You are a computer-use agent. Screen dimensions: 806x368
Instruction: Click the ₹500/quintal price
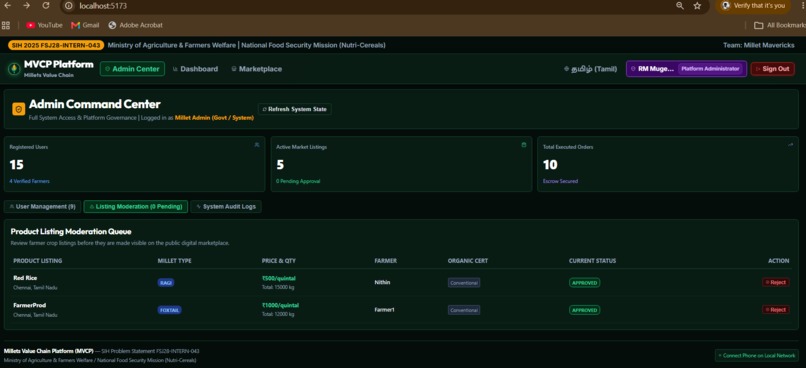click(x=279, y=278)
